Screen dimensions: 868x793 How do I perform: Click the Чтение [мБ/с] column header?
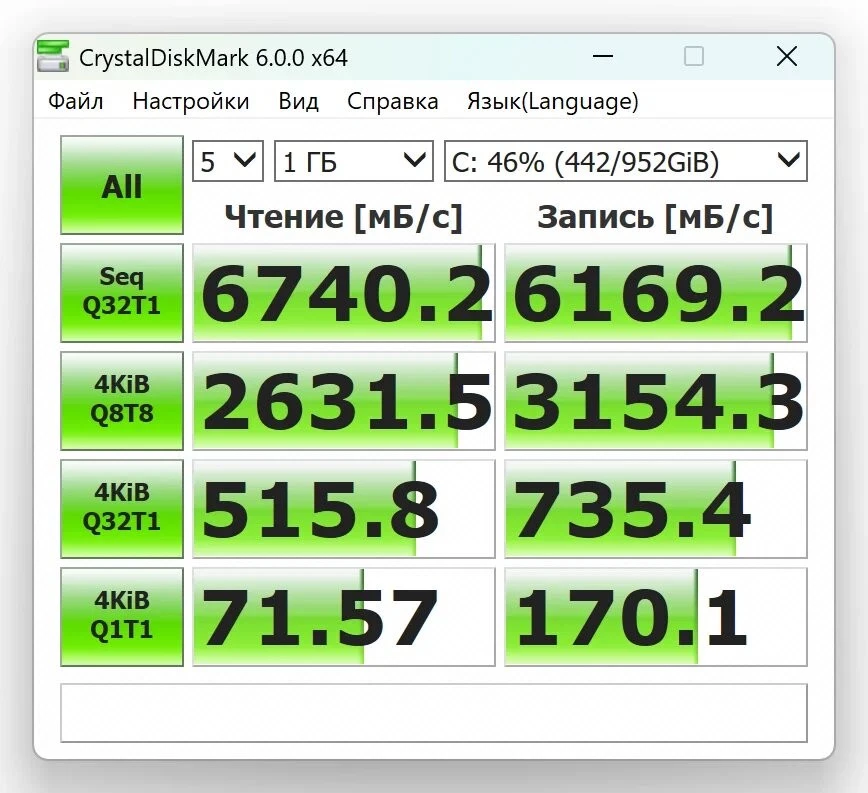point(343,217)
